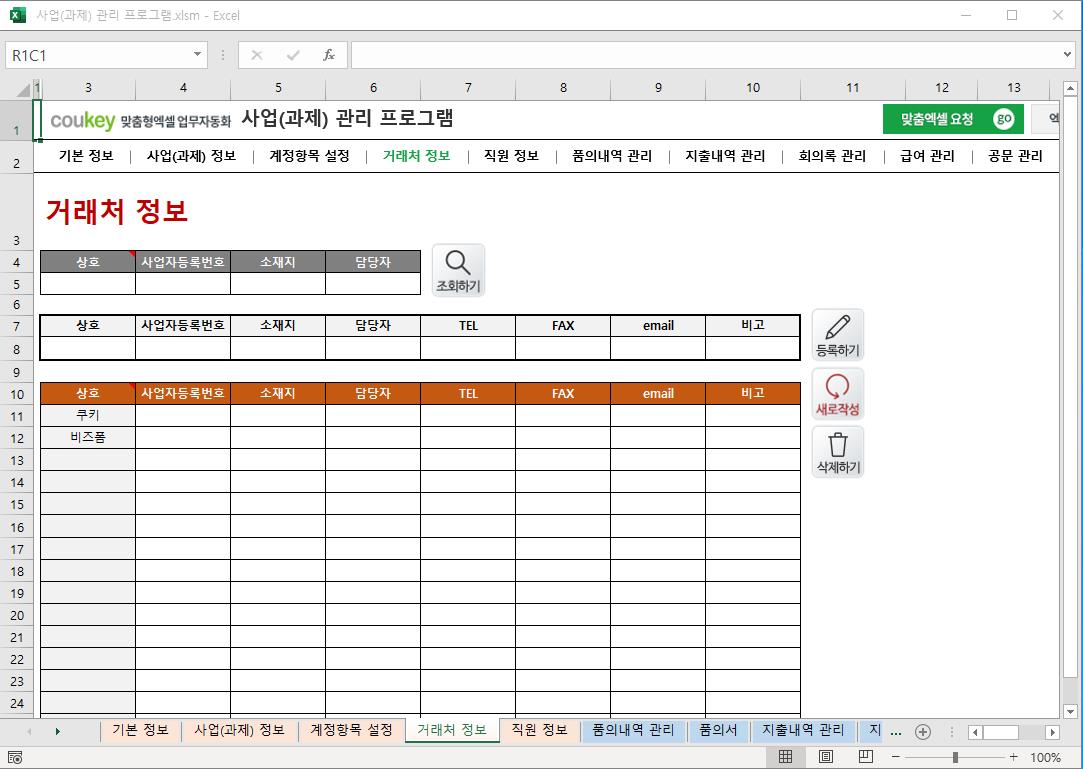Switch to Page Layout view icon
Viewport: 1083px width, 769px height.
tap(825, 757)
